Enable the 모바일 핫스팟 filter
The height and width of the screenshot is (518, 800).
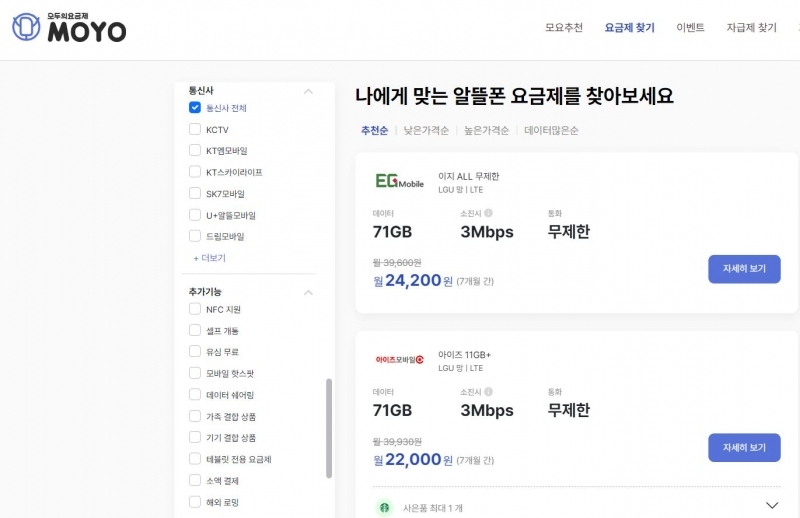coord(194,373)
